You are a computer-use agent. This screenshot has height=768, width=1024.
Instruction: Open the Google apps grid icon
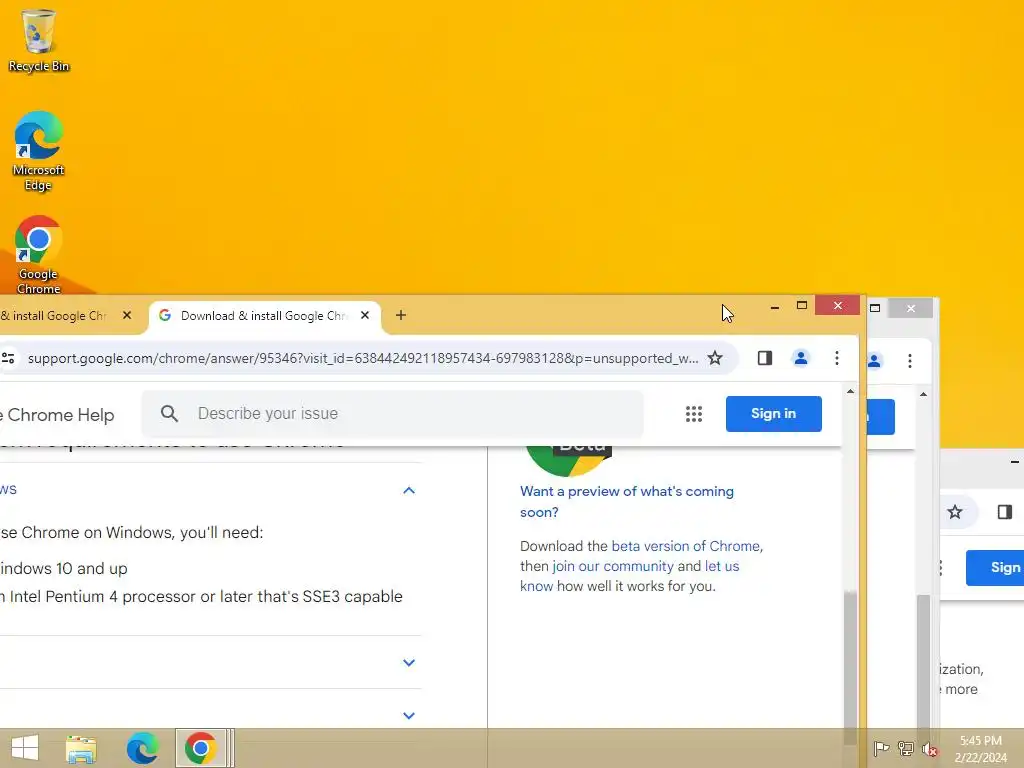click(x=694, y=413)
